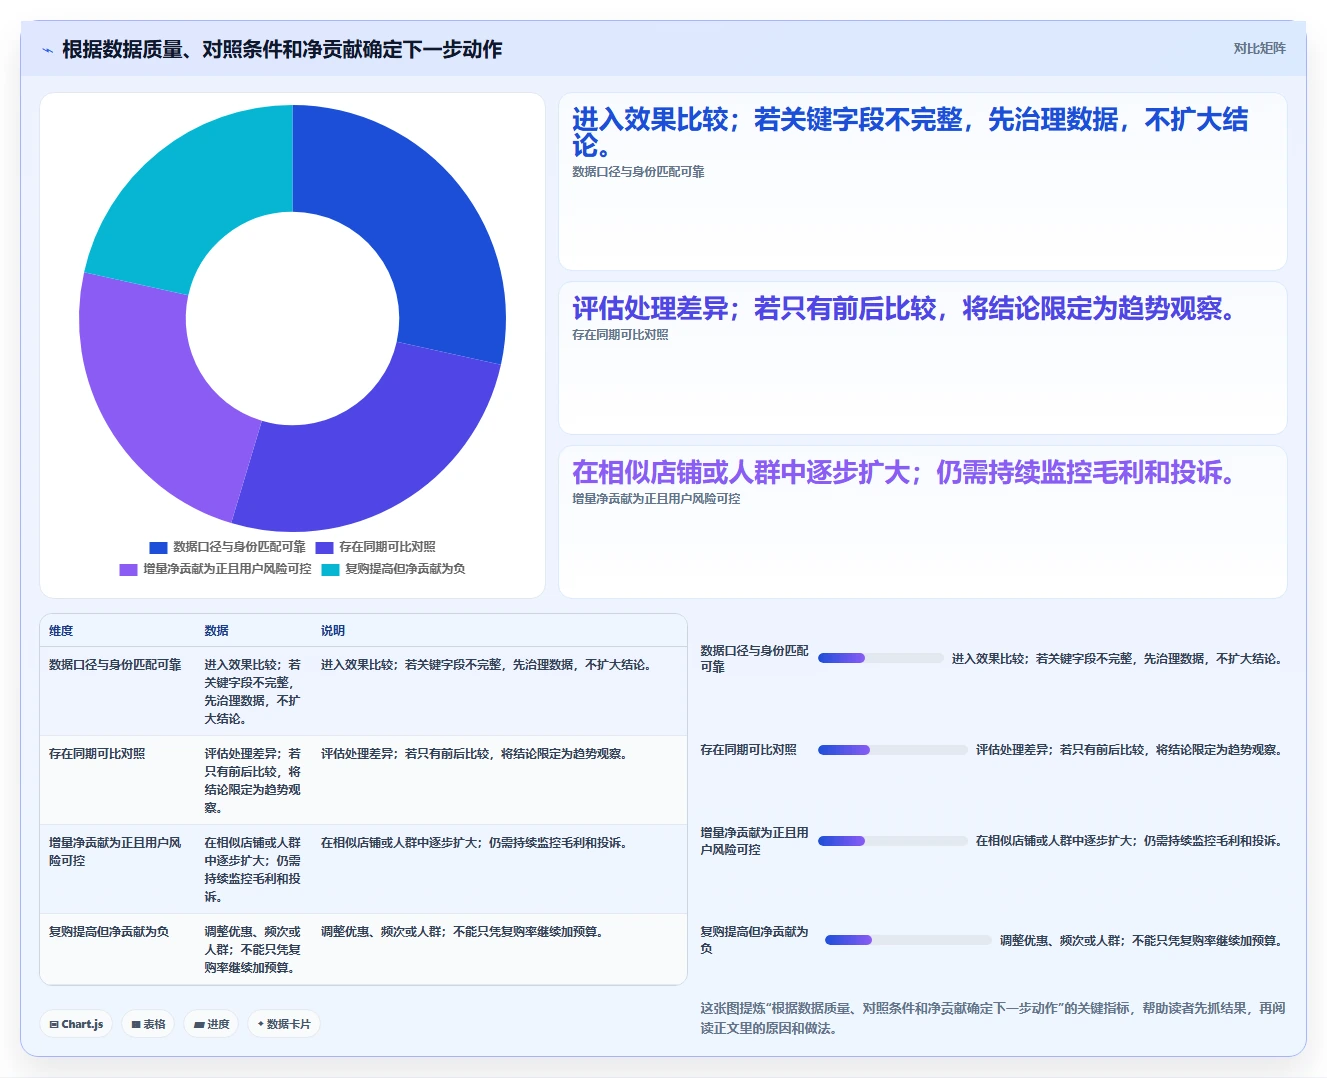Viewport: 1327px width, 1078px height.
Task: Click the 说明 table column header
Action: click(333, 631)
